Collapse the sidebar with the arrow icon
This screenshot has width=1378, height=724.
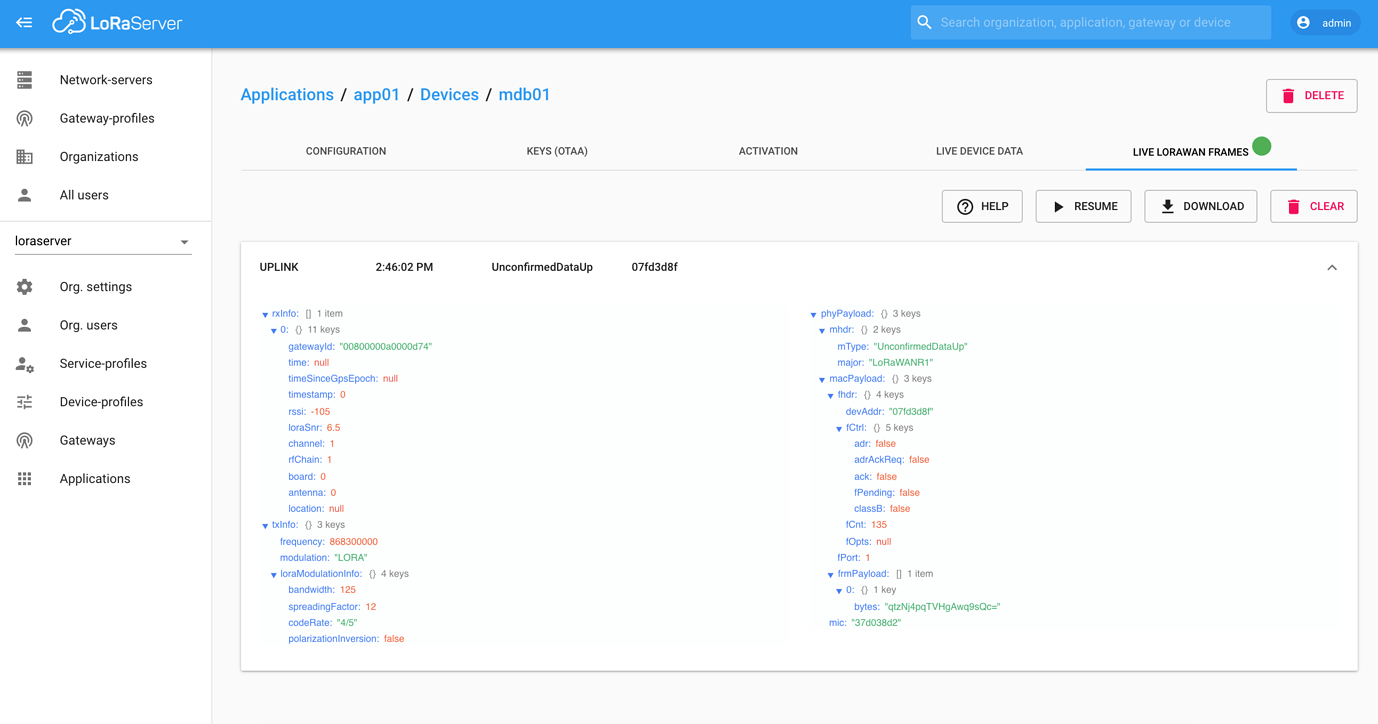[24, 22]
